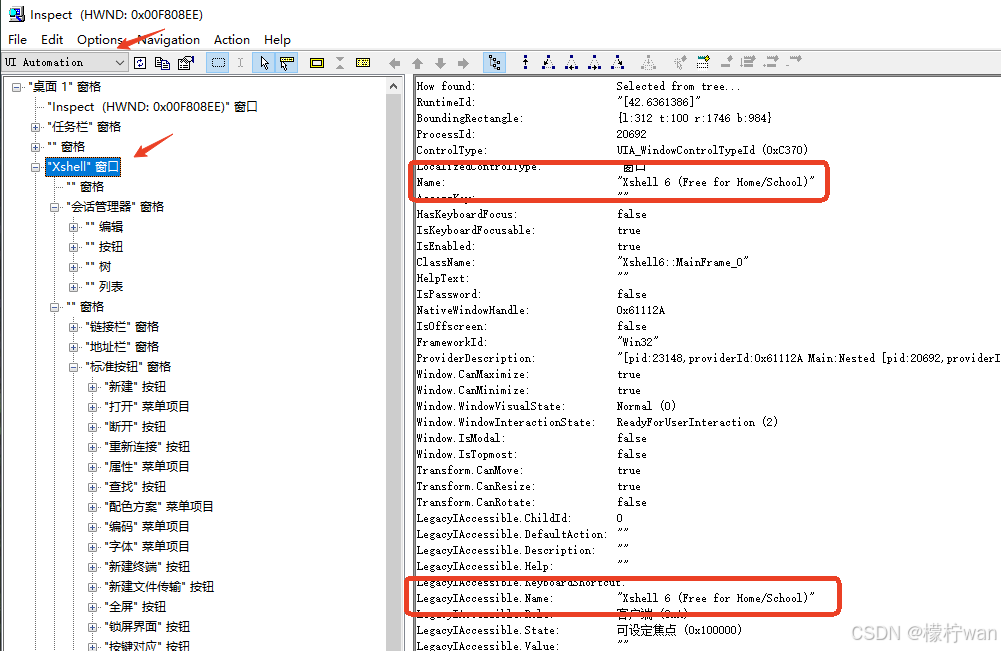The image size is (1001, 651).
Task: Select the Watch Cursor arrow icon
Action: pos(265,62)
